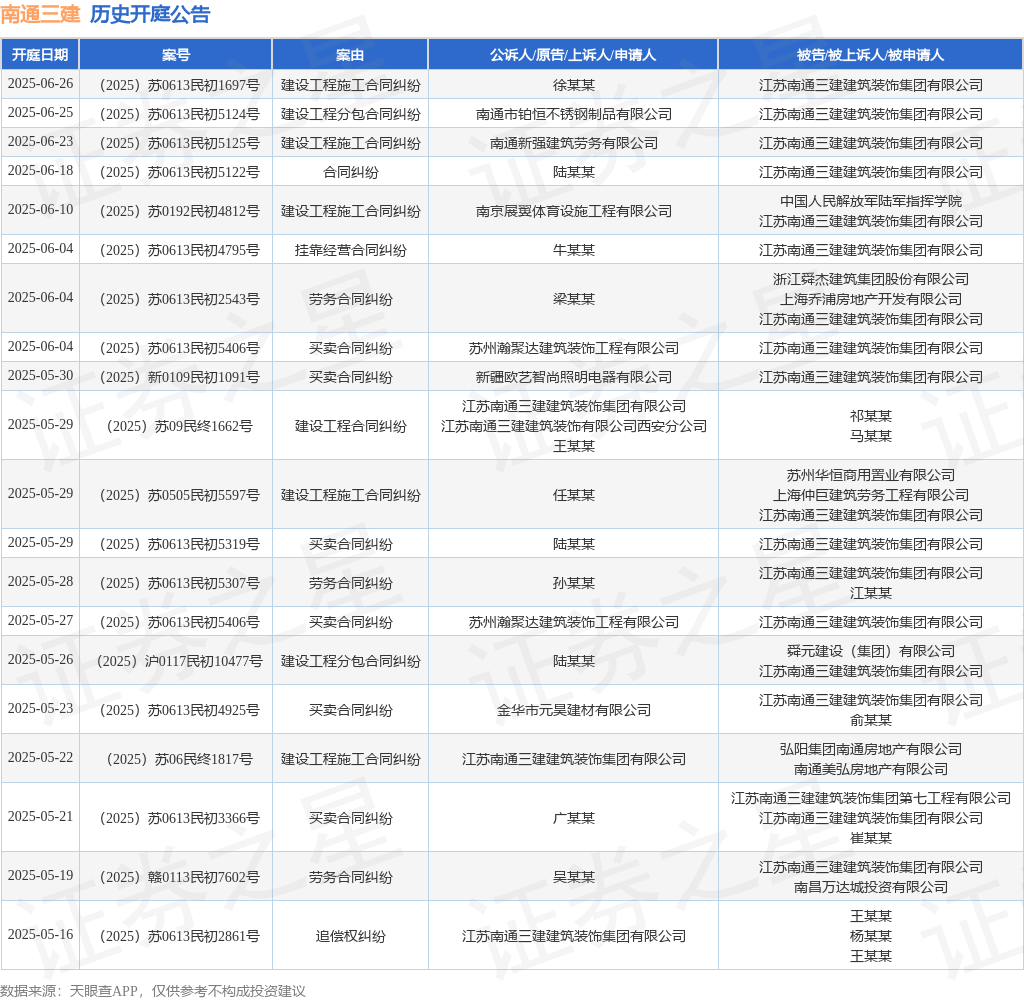Click defendant 马某某
Screen dimensions: 1024x1000
coord(871,436)
